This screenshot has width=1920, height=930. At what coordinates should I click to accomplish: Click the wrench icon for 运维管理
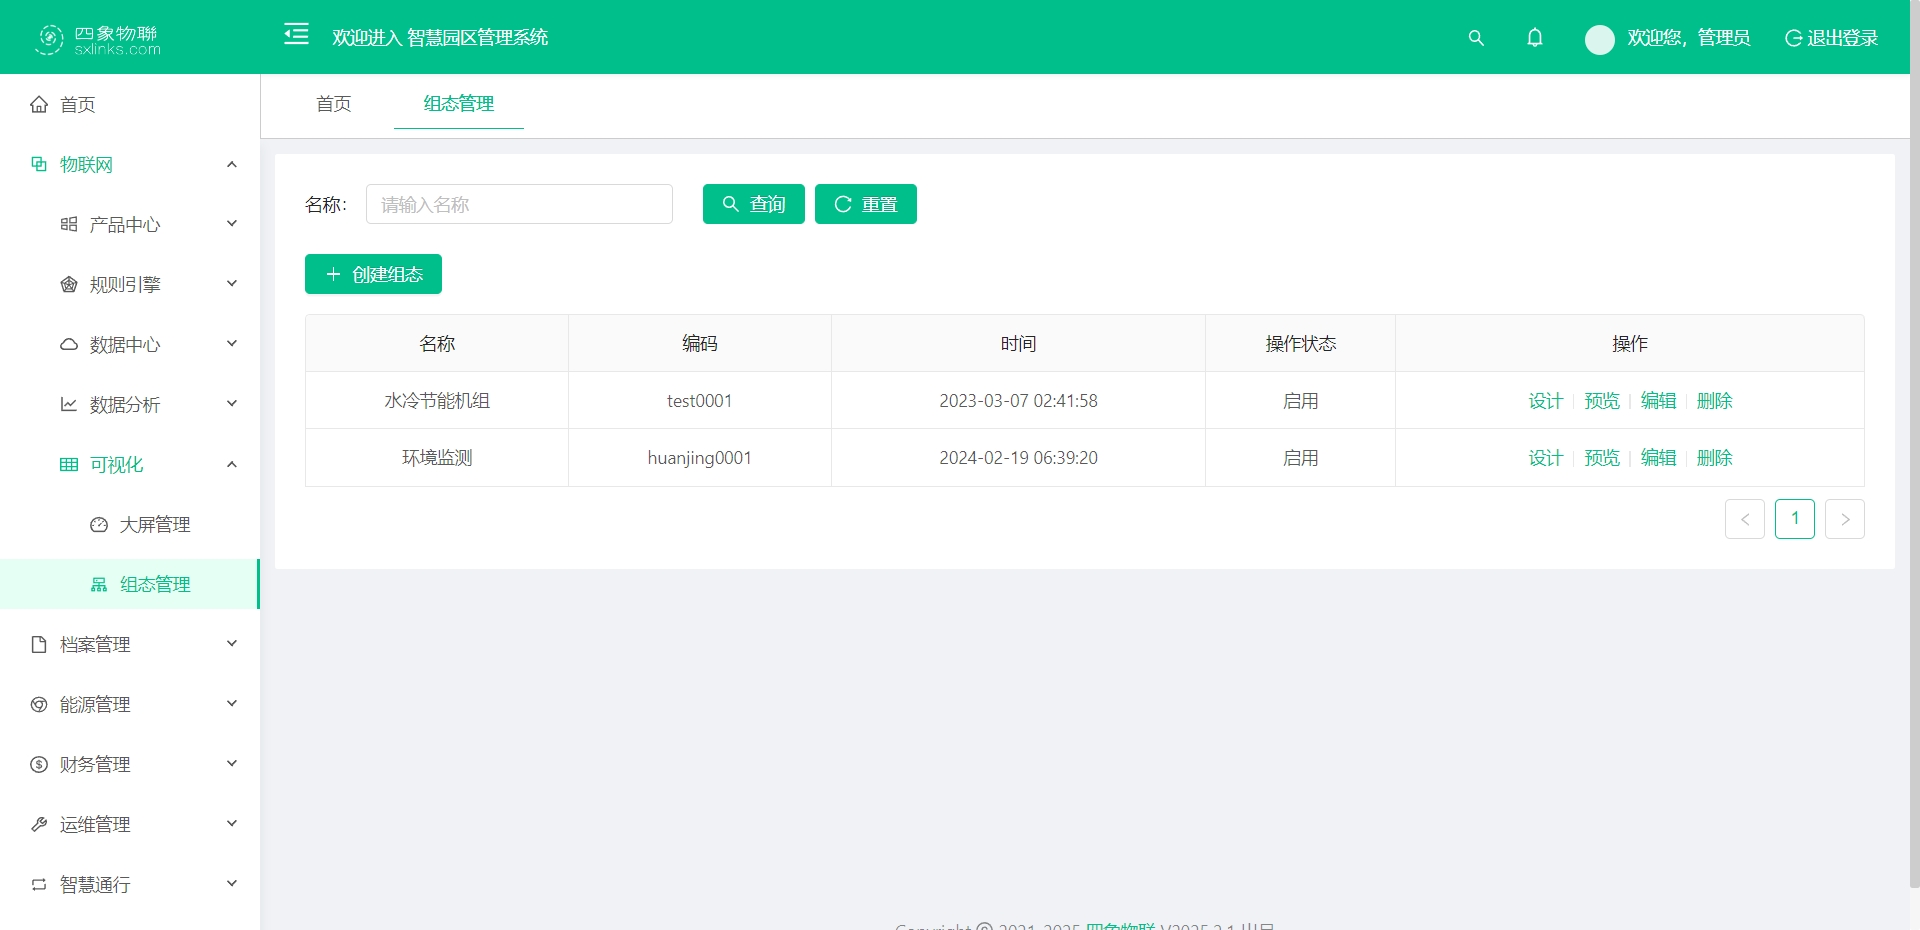click(x=39, y=825)
